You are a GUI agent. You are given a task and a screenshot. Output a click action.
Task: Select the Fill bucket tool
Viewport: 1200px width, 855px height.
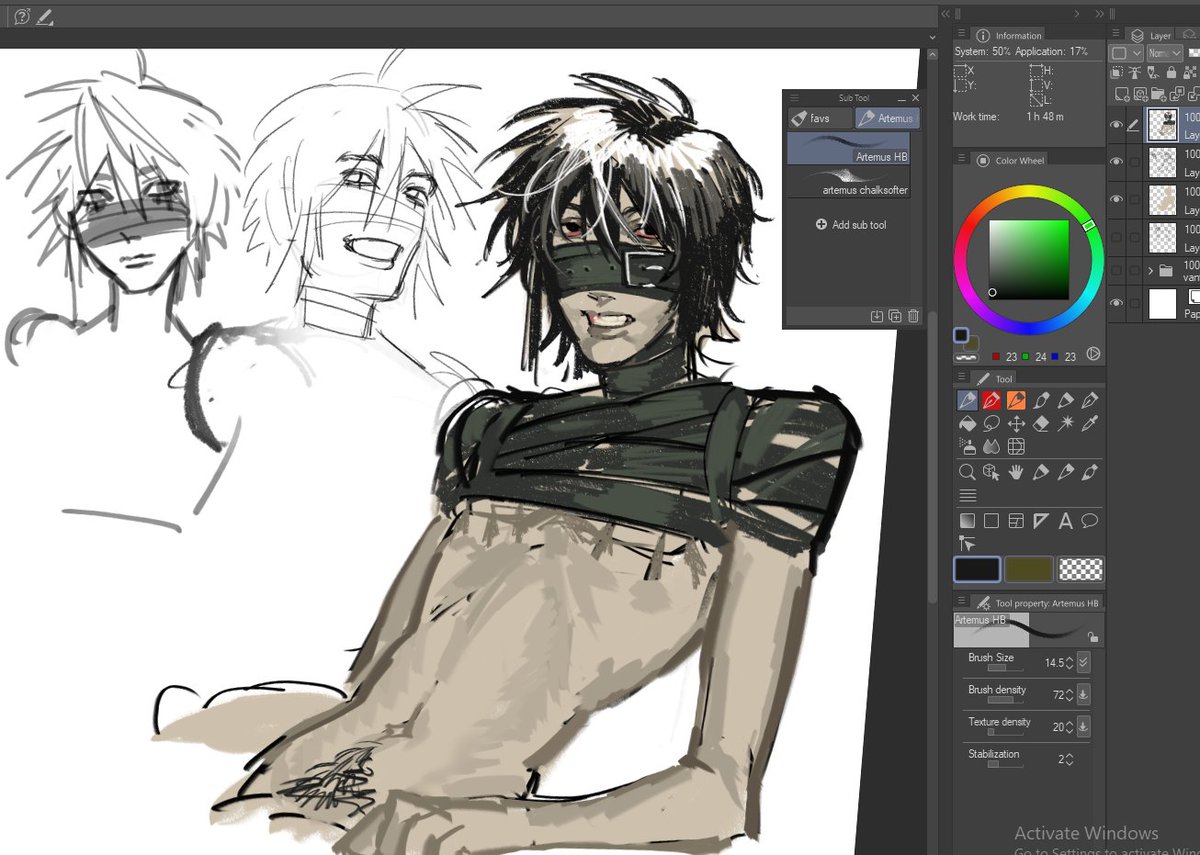967,424
